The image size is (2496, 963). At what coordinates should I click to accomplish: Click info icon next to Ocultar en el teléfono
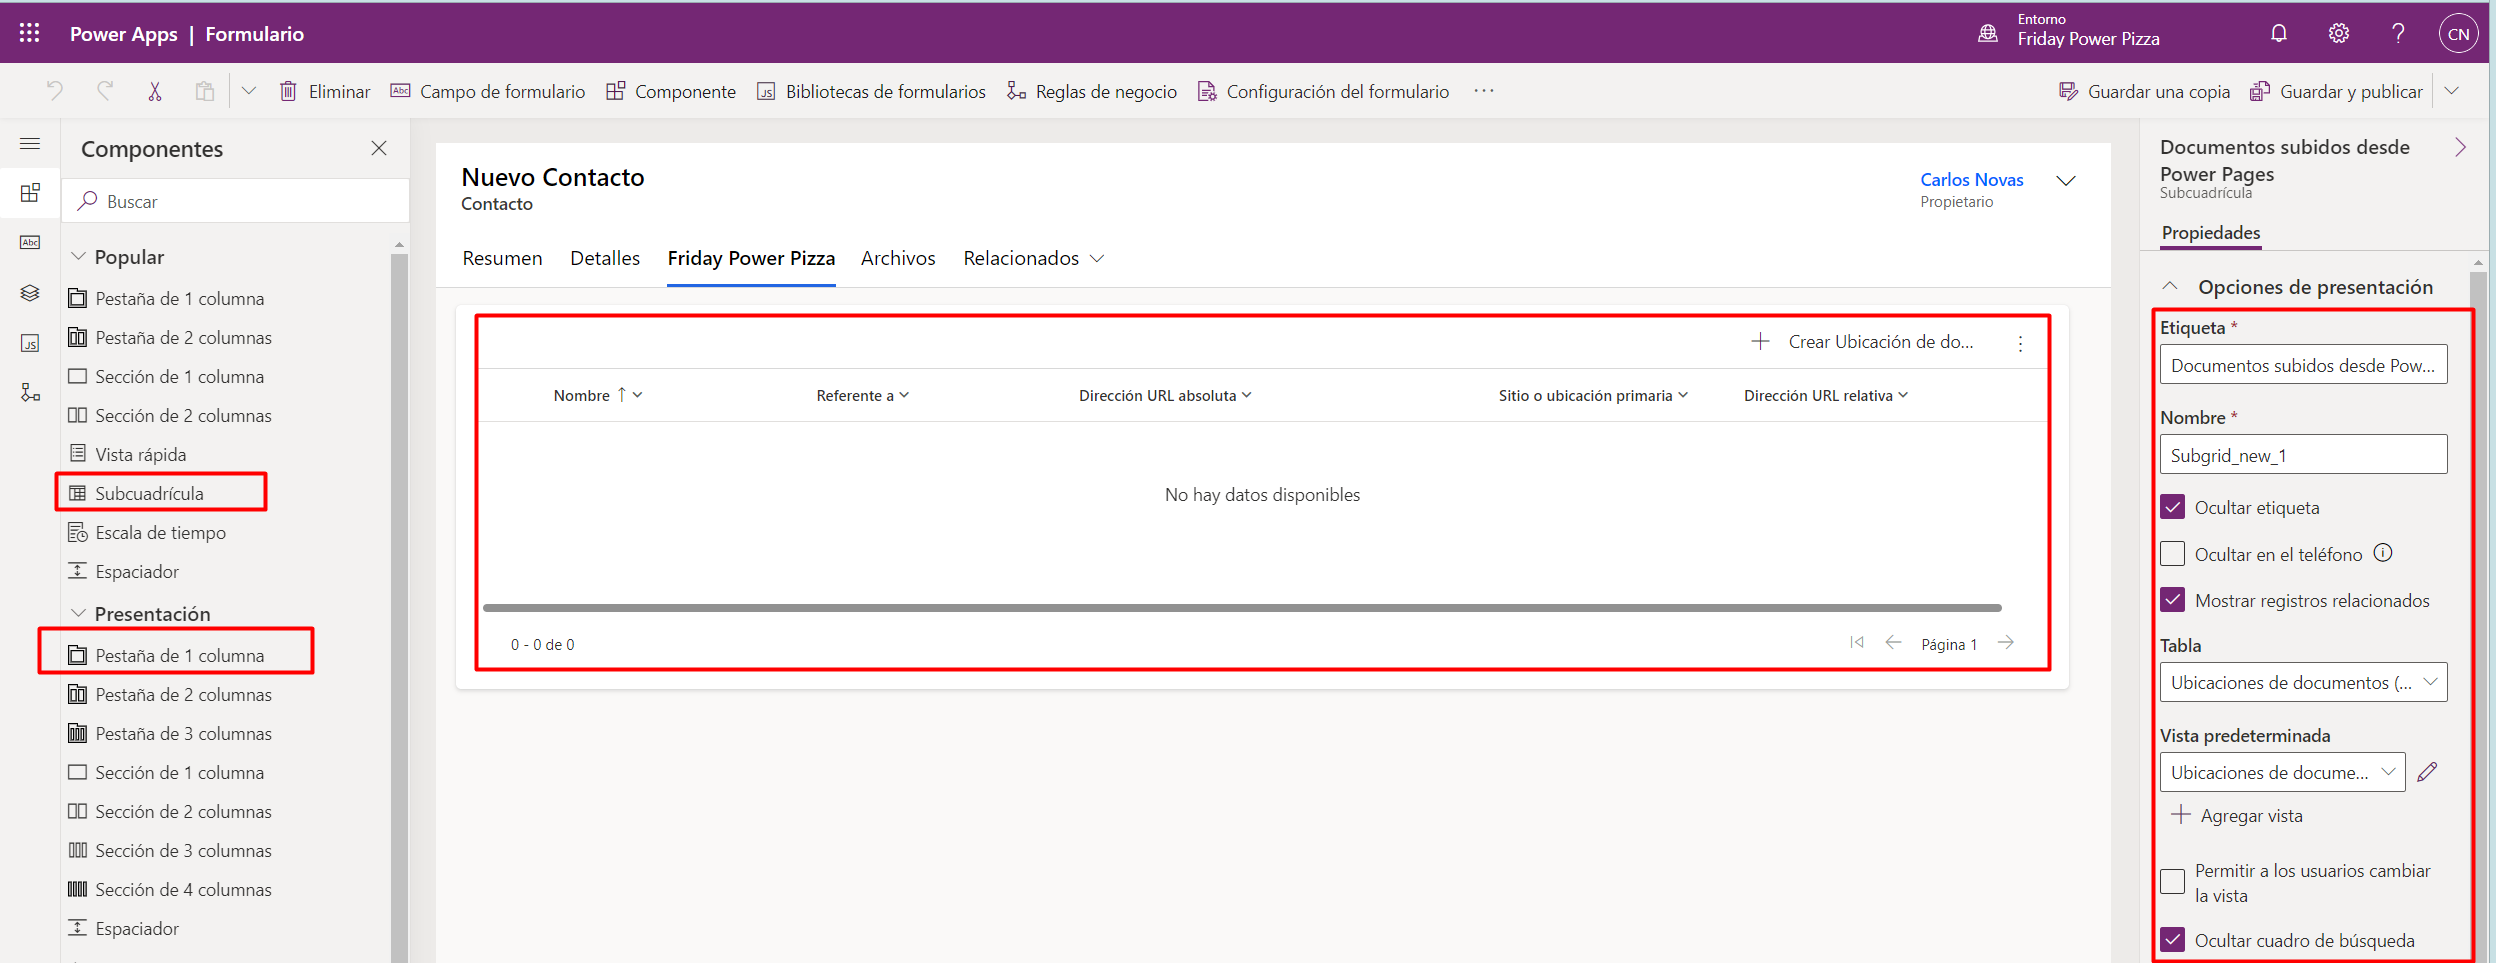pyautogui.click(x=2383, y=553)
